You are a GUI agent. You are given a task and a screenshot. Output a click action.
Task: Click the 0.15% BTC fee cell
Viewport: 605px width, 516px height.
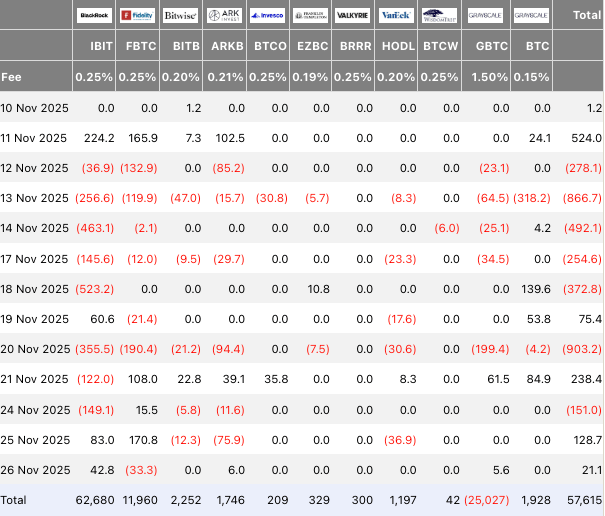[x=531, y=77]
